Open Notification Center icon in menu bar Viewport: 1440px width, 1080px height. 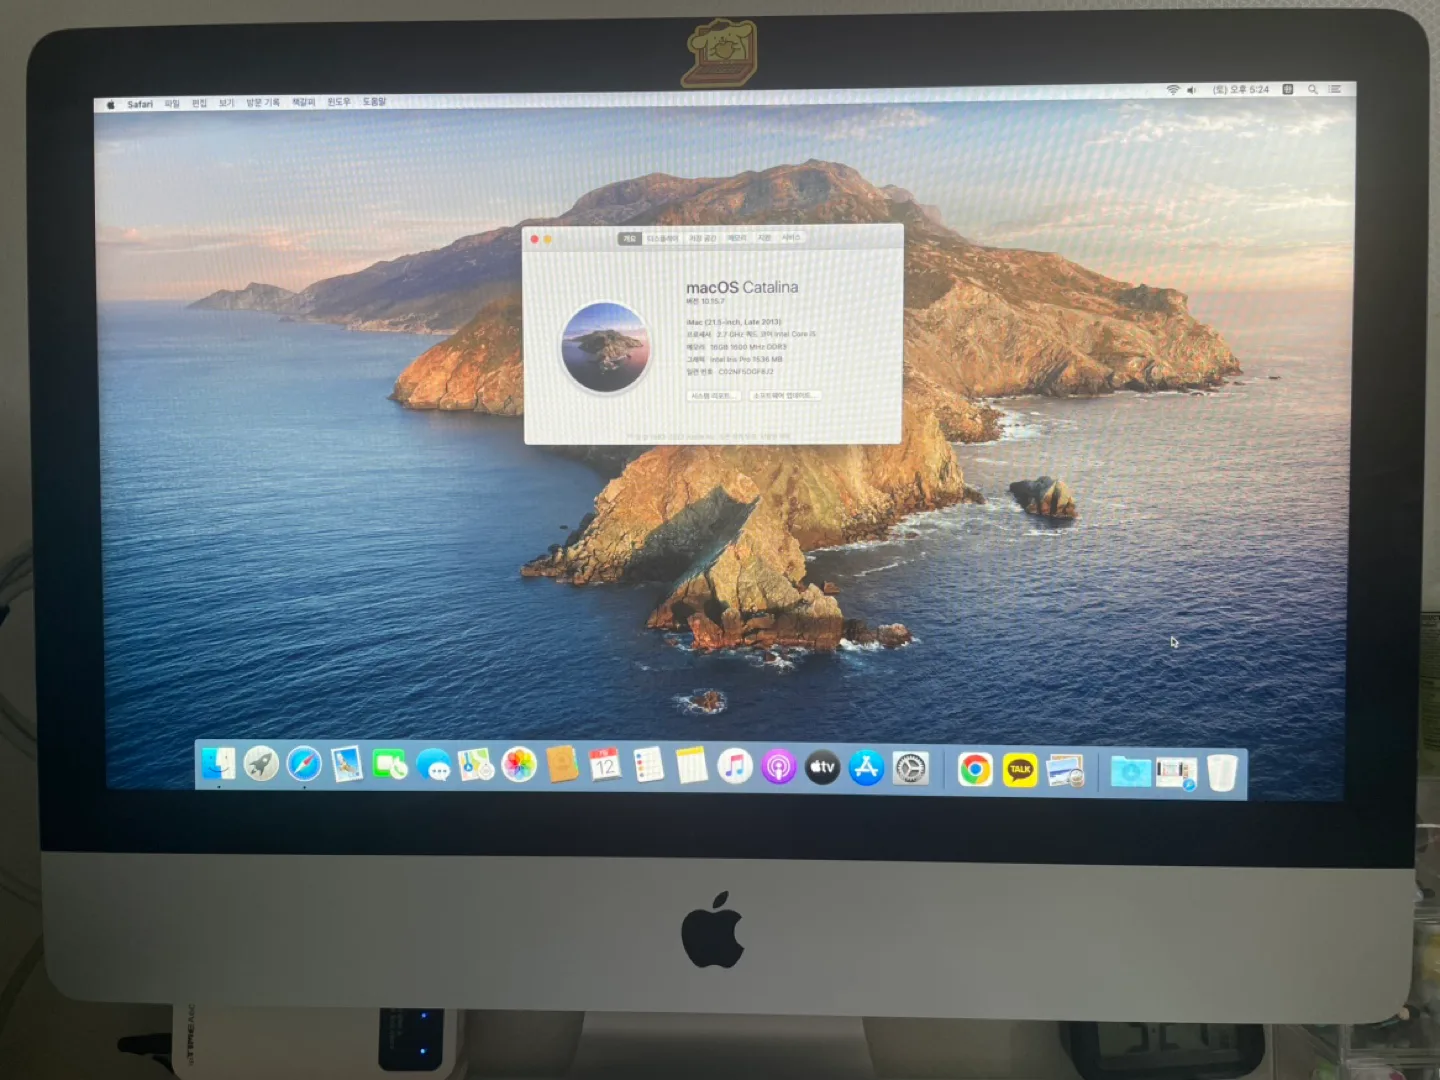[x=1334, y=89]
